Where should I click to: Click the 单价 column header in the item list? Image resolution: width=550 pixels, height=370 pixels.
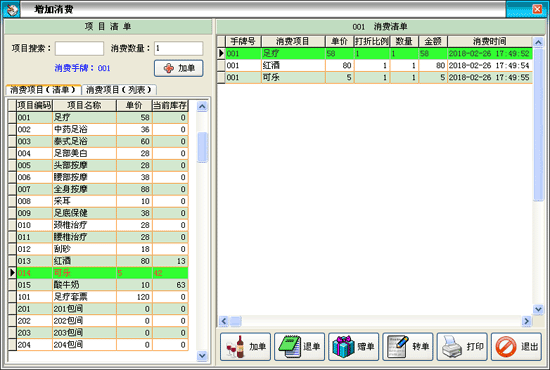134,105
